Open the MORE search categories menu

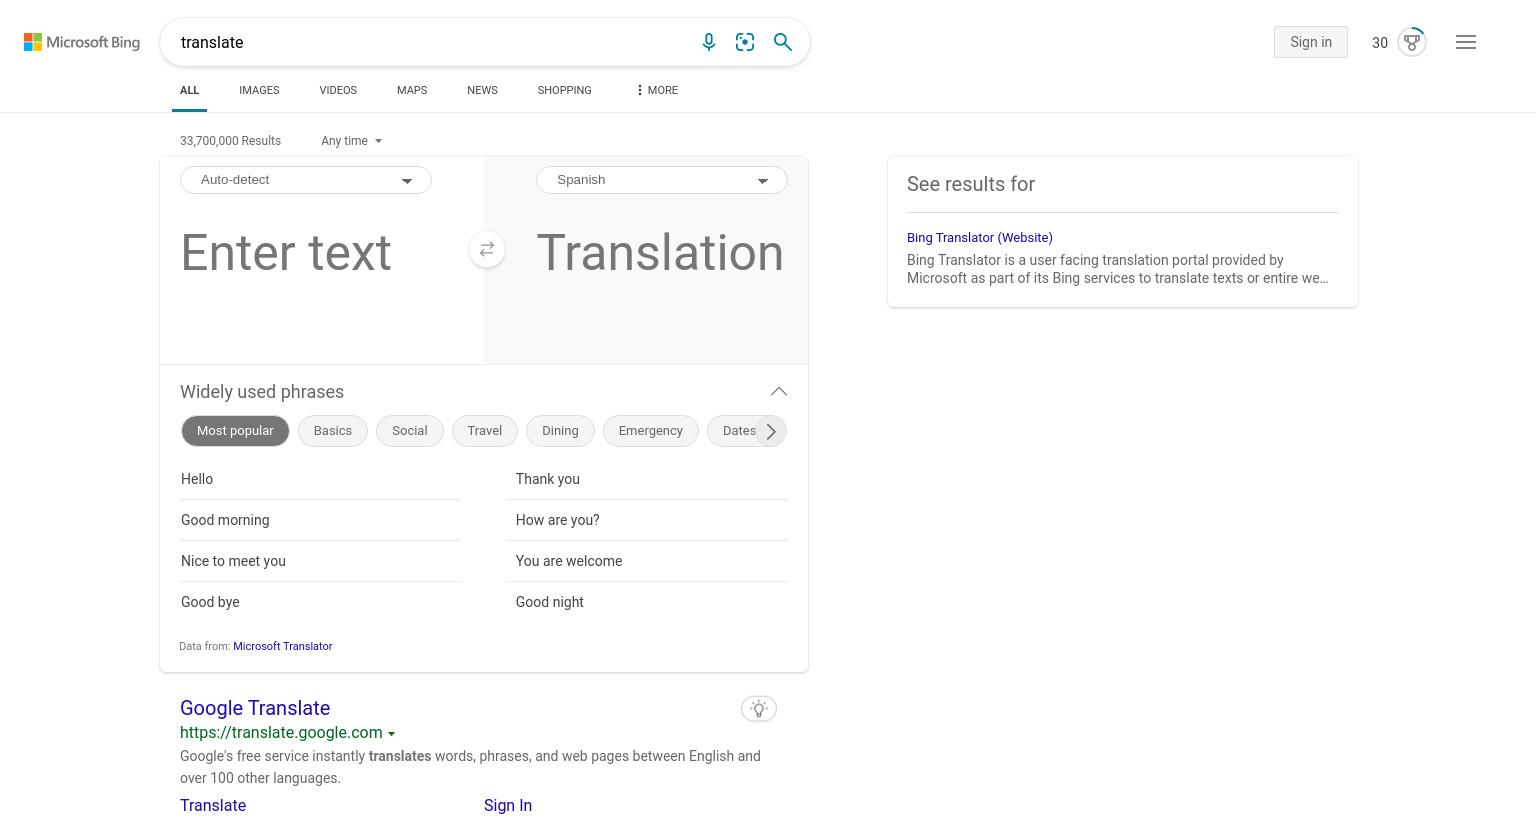point(657,90)
